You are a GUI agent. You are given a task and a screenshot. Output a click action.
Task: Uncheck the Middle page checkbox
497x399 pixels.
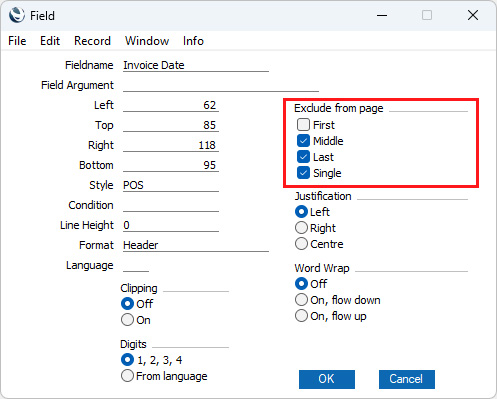[x=303, y=141]
